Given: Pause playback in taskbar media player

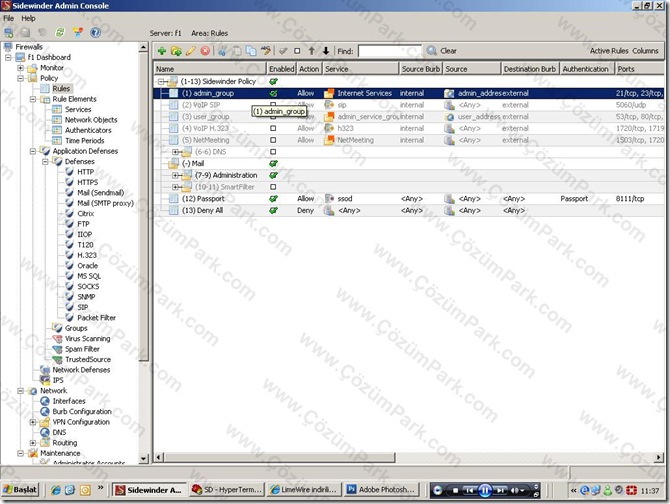Looking at the screenshot, I should point(485,490).
